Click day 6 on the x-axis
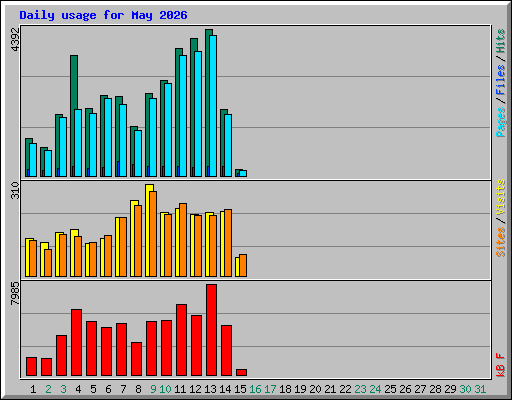The height and width of the screenshot is (400, 512). coord(108,389)
